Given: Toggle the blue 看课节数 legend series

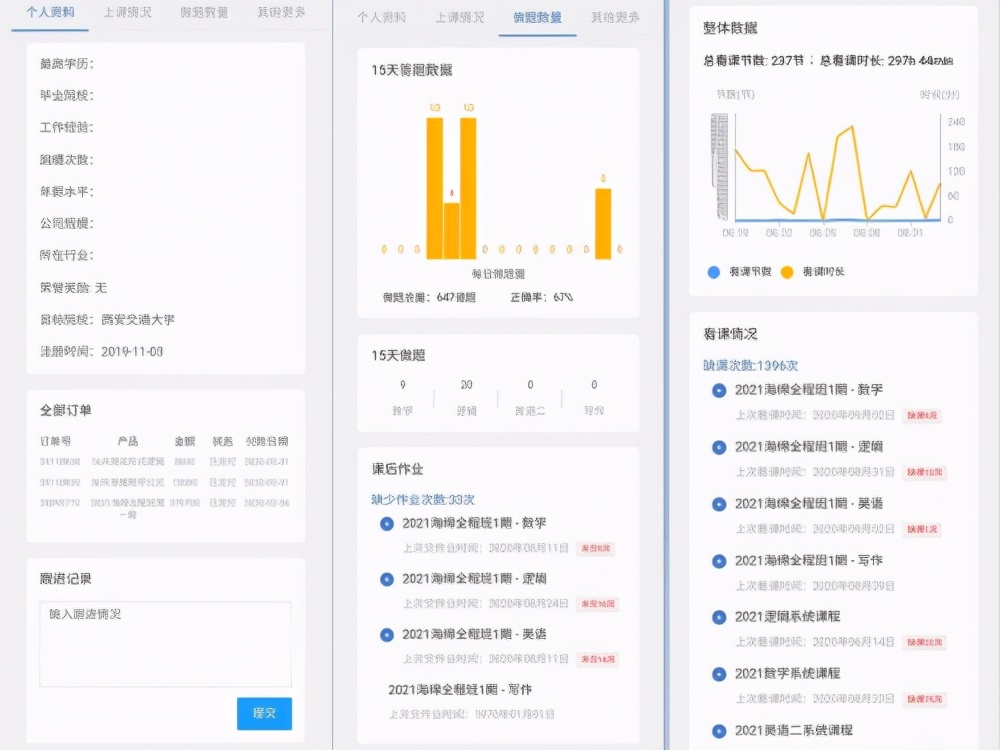Looking at the screenshot, I should [714, 272].
